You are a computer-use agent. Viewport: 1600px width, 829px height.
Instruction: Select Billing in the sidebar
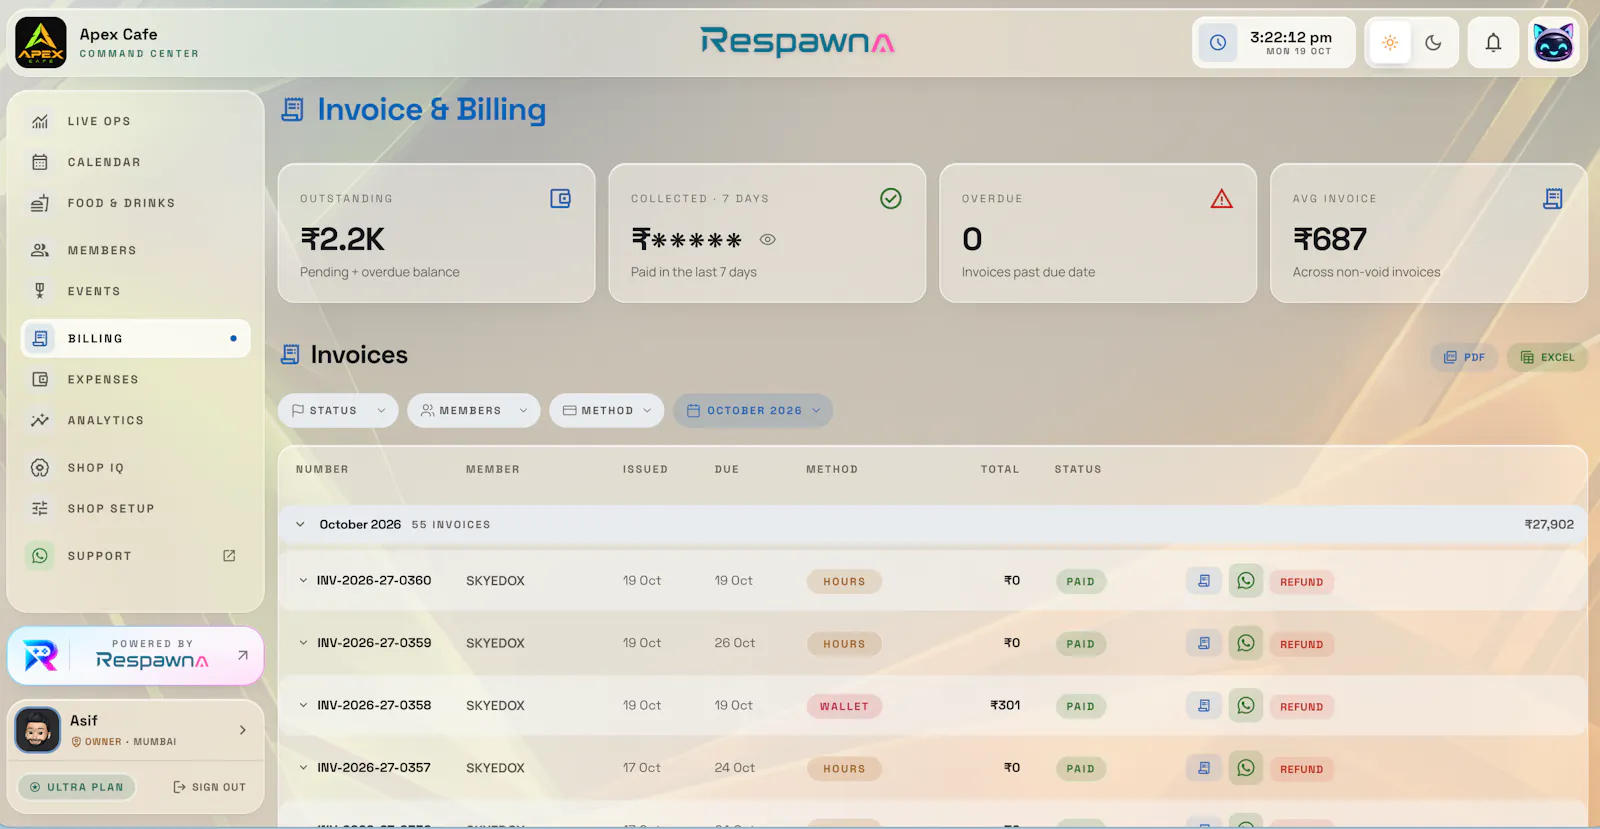[x=136, y=338]
